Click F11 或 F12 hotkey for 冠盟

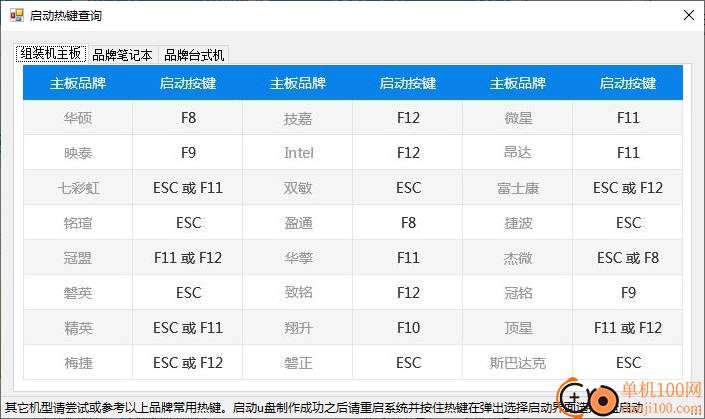click(x=188, y=258)
